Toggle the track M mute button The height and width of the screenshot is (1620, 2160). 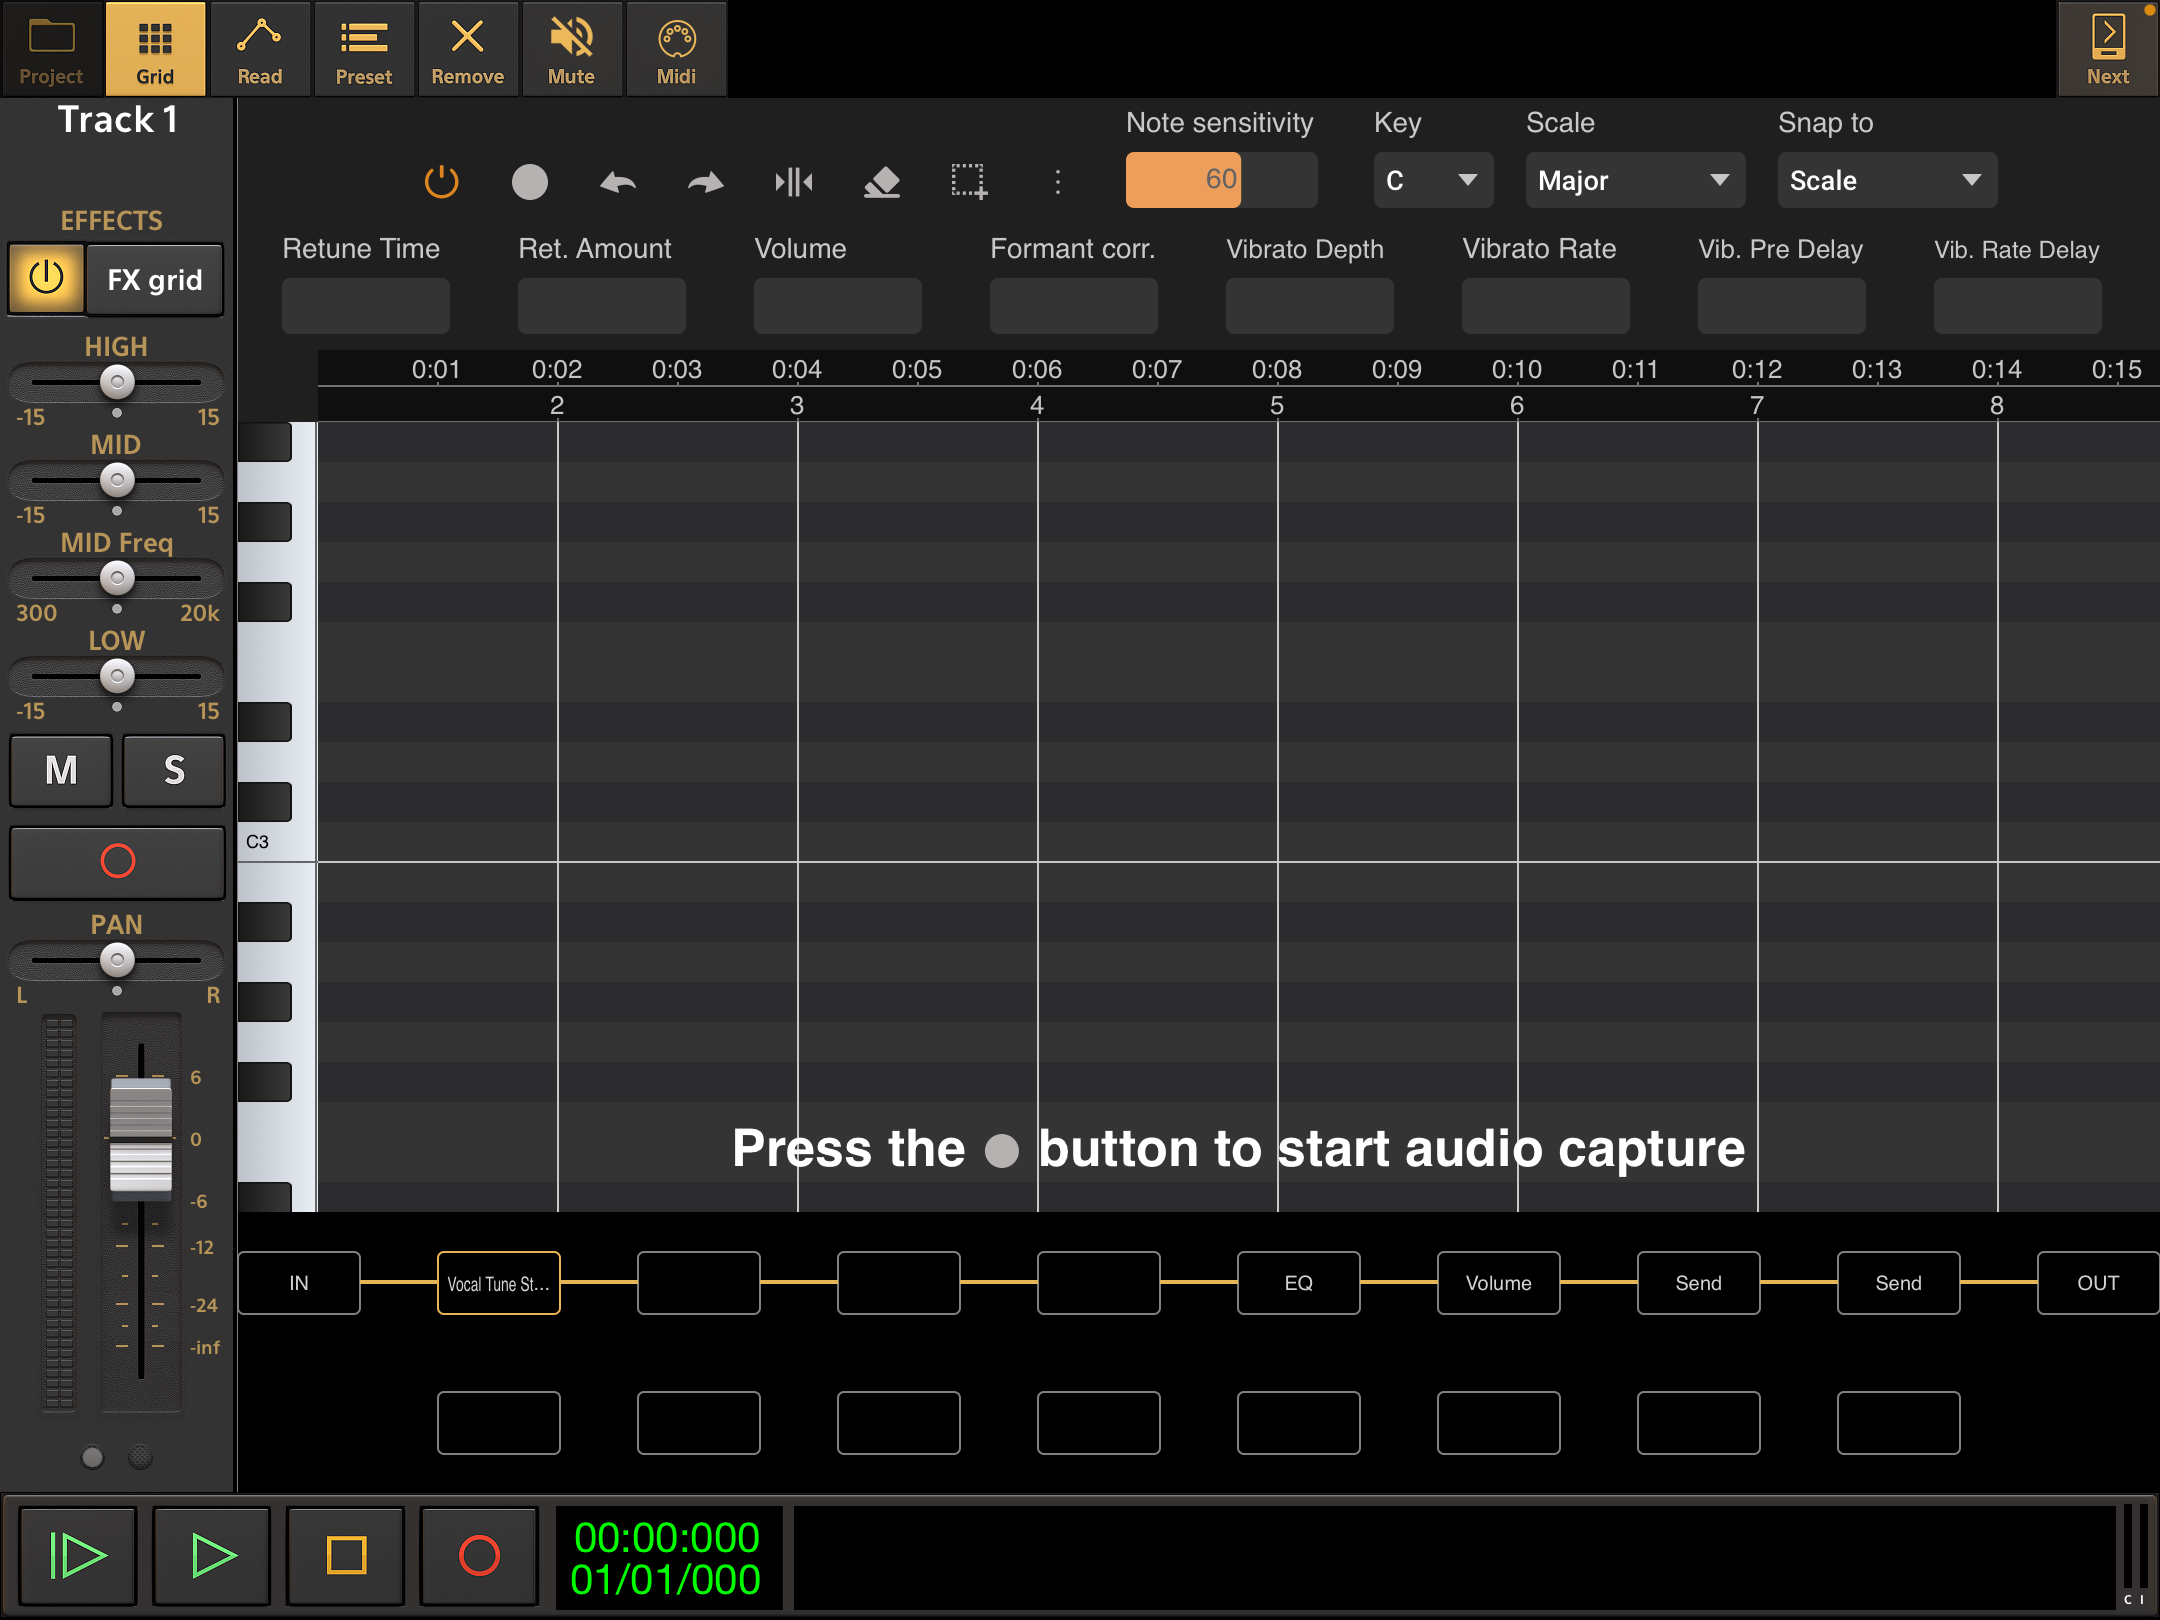61,770
